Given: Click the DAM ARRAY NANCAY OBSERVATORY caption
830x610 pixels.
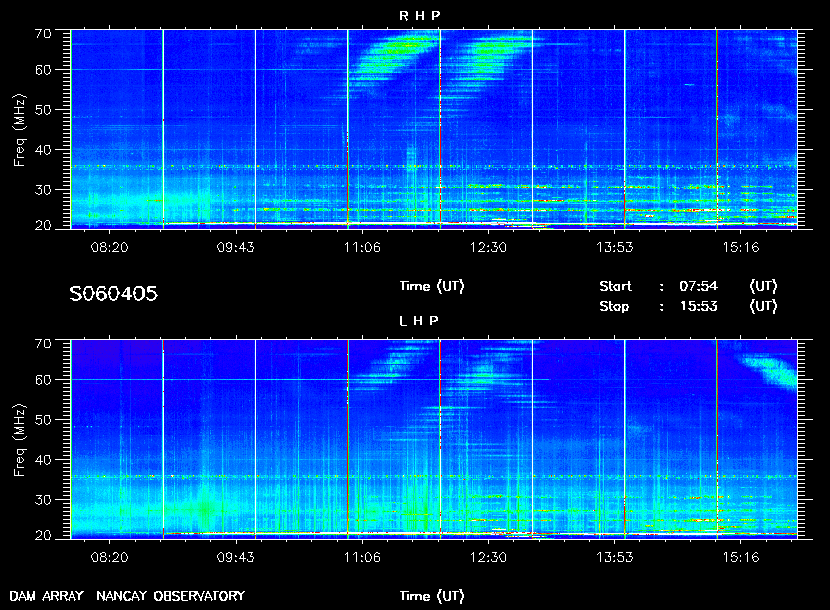Looking at the screenshot, I should 127,596.
